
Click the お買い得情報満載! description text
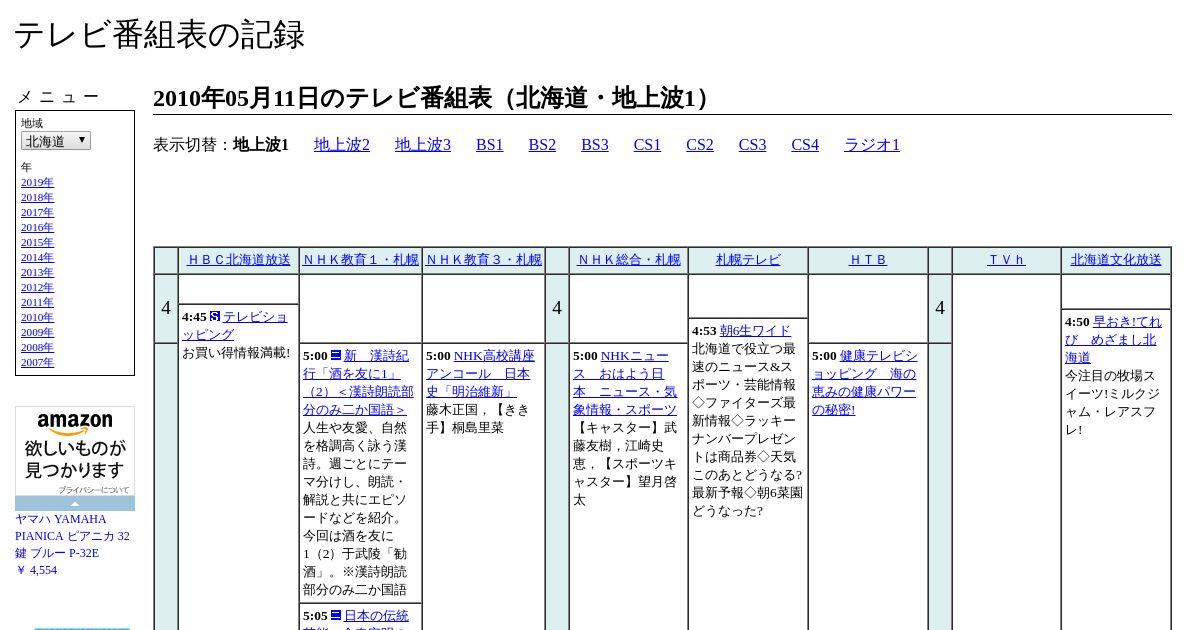(236, 353)
